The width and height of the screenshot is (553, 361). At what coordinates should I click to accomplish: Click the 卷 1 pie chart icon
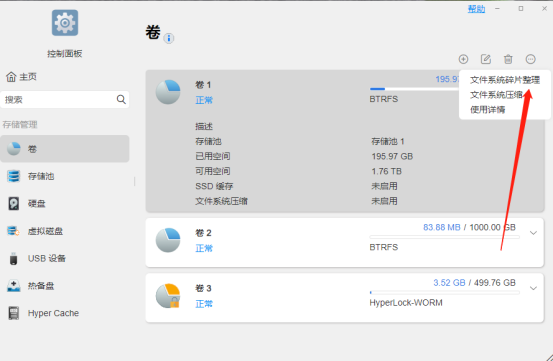point(168,92)
